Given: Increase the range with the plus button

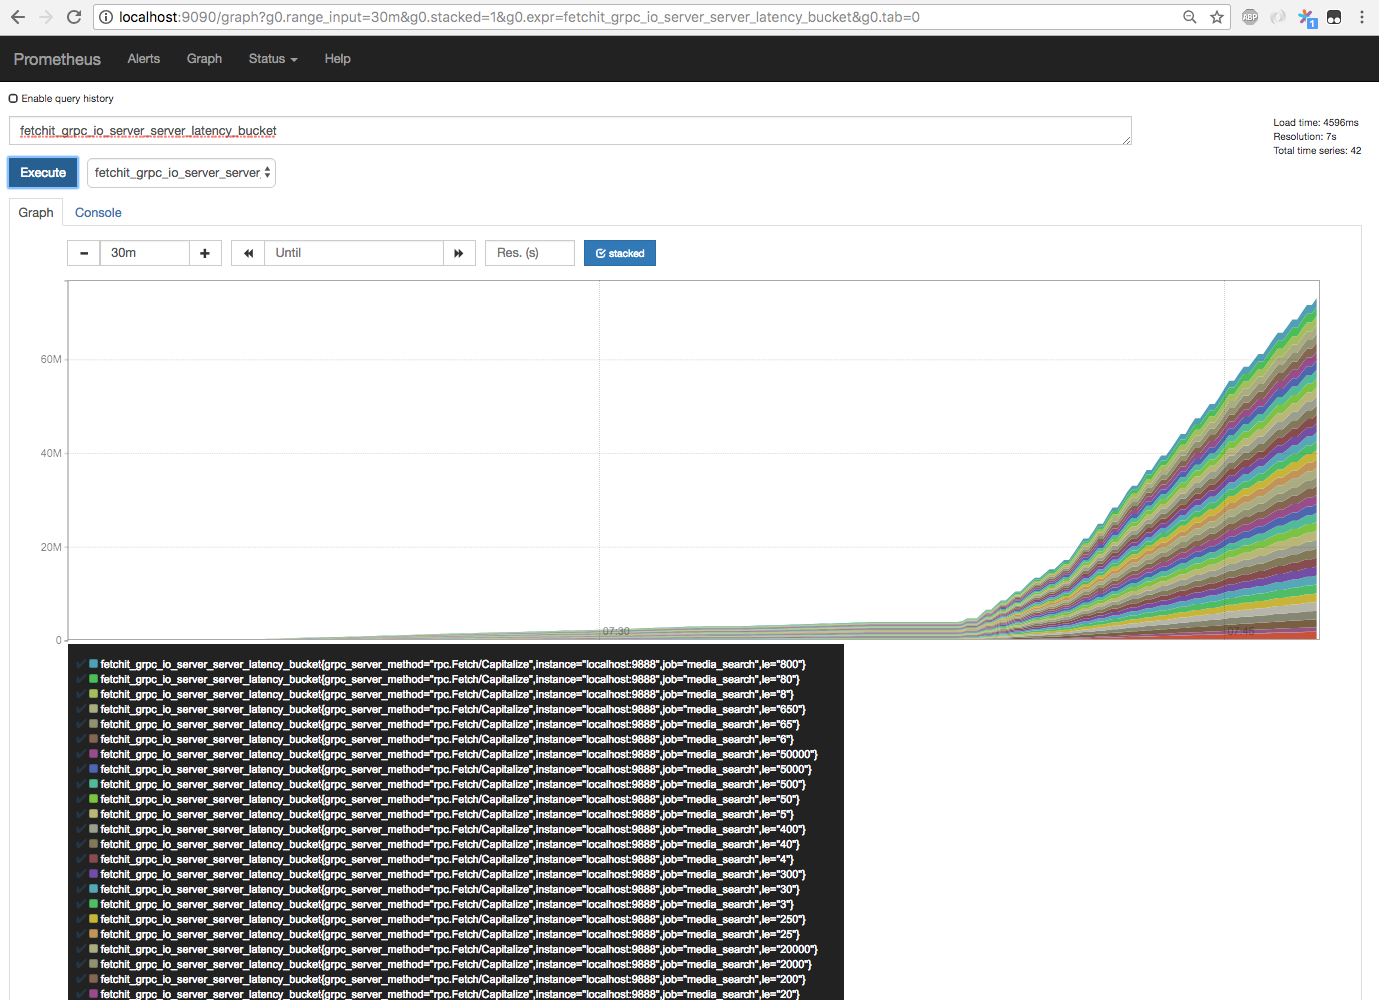Looking at the screenshot, I should tap(205, 253).
